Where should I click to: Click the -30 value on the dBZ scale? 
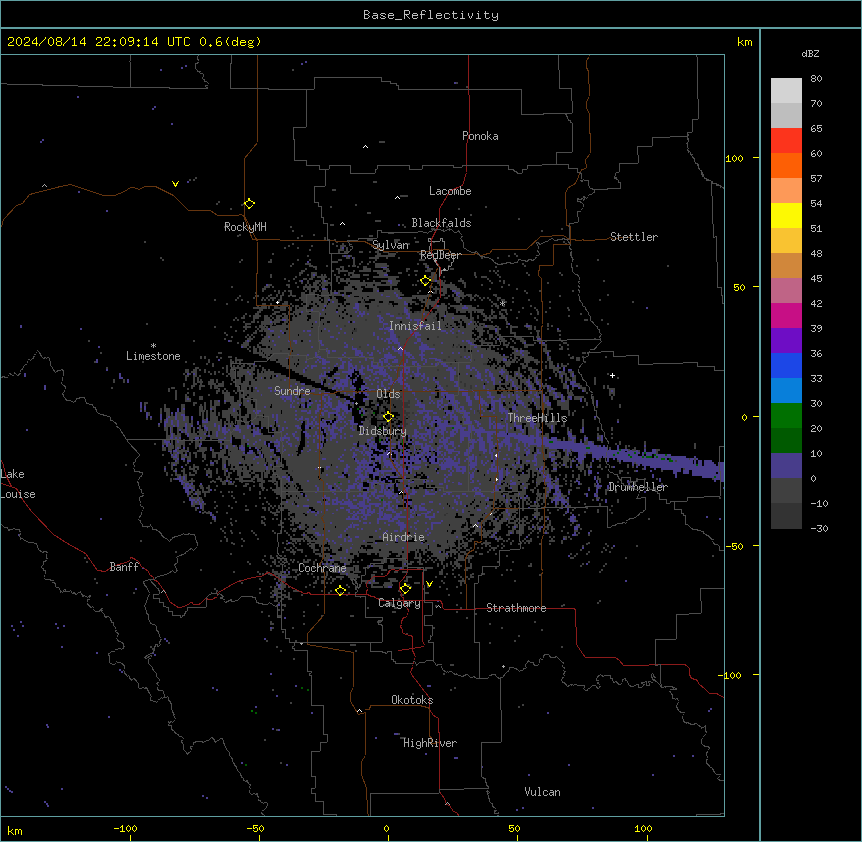819,529
